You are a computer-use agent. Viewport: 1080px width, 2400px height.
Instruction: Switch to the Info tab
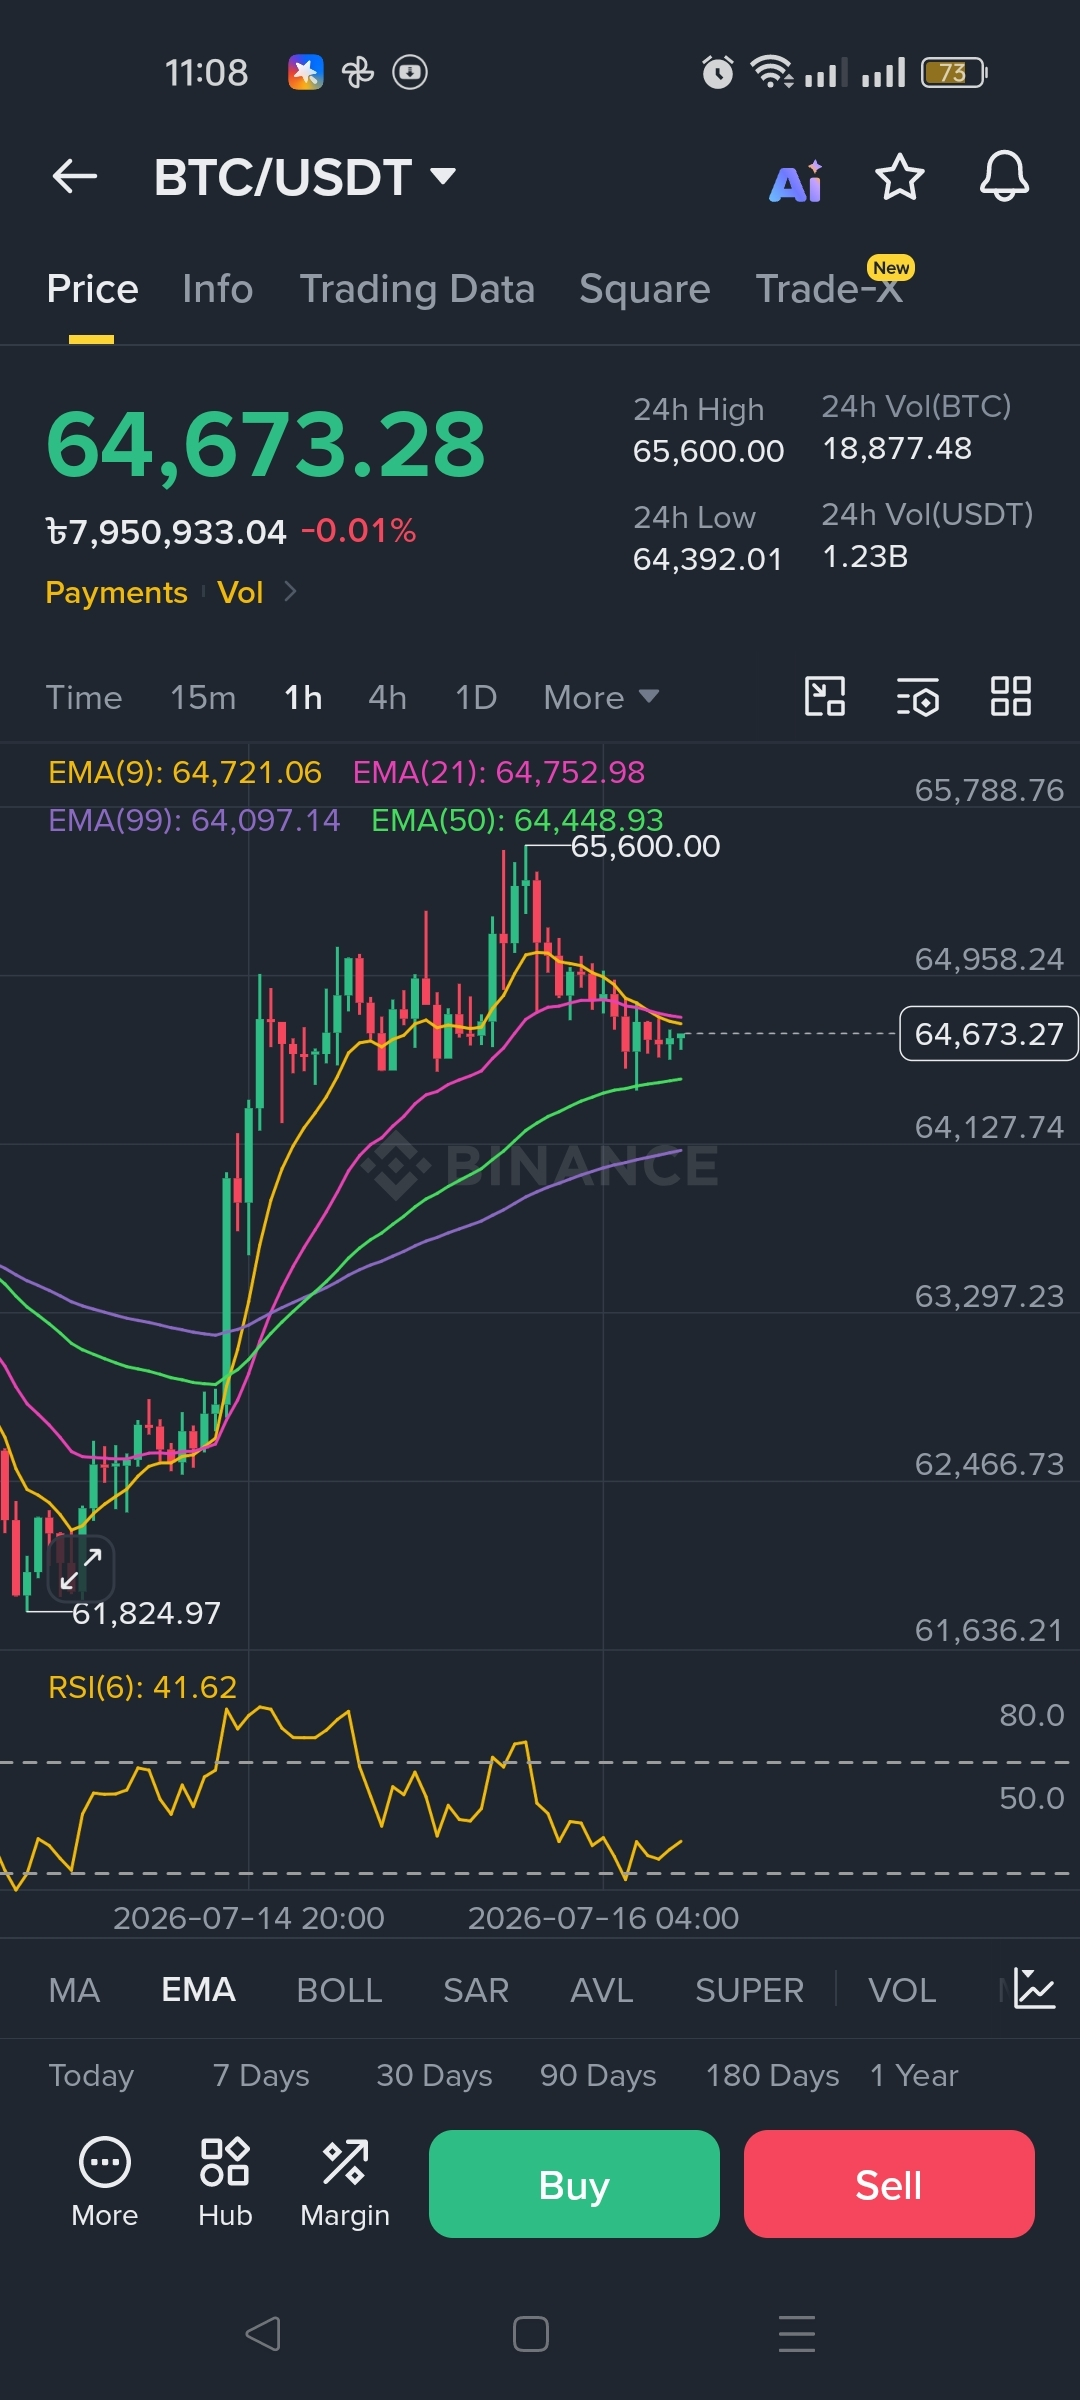click(217, 289)
